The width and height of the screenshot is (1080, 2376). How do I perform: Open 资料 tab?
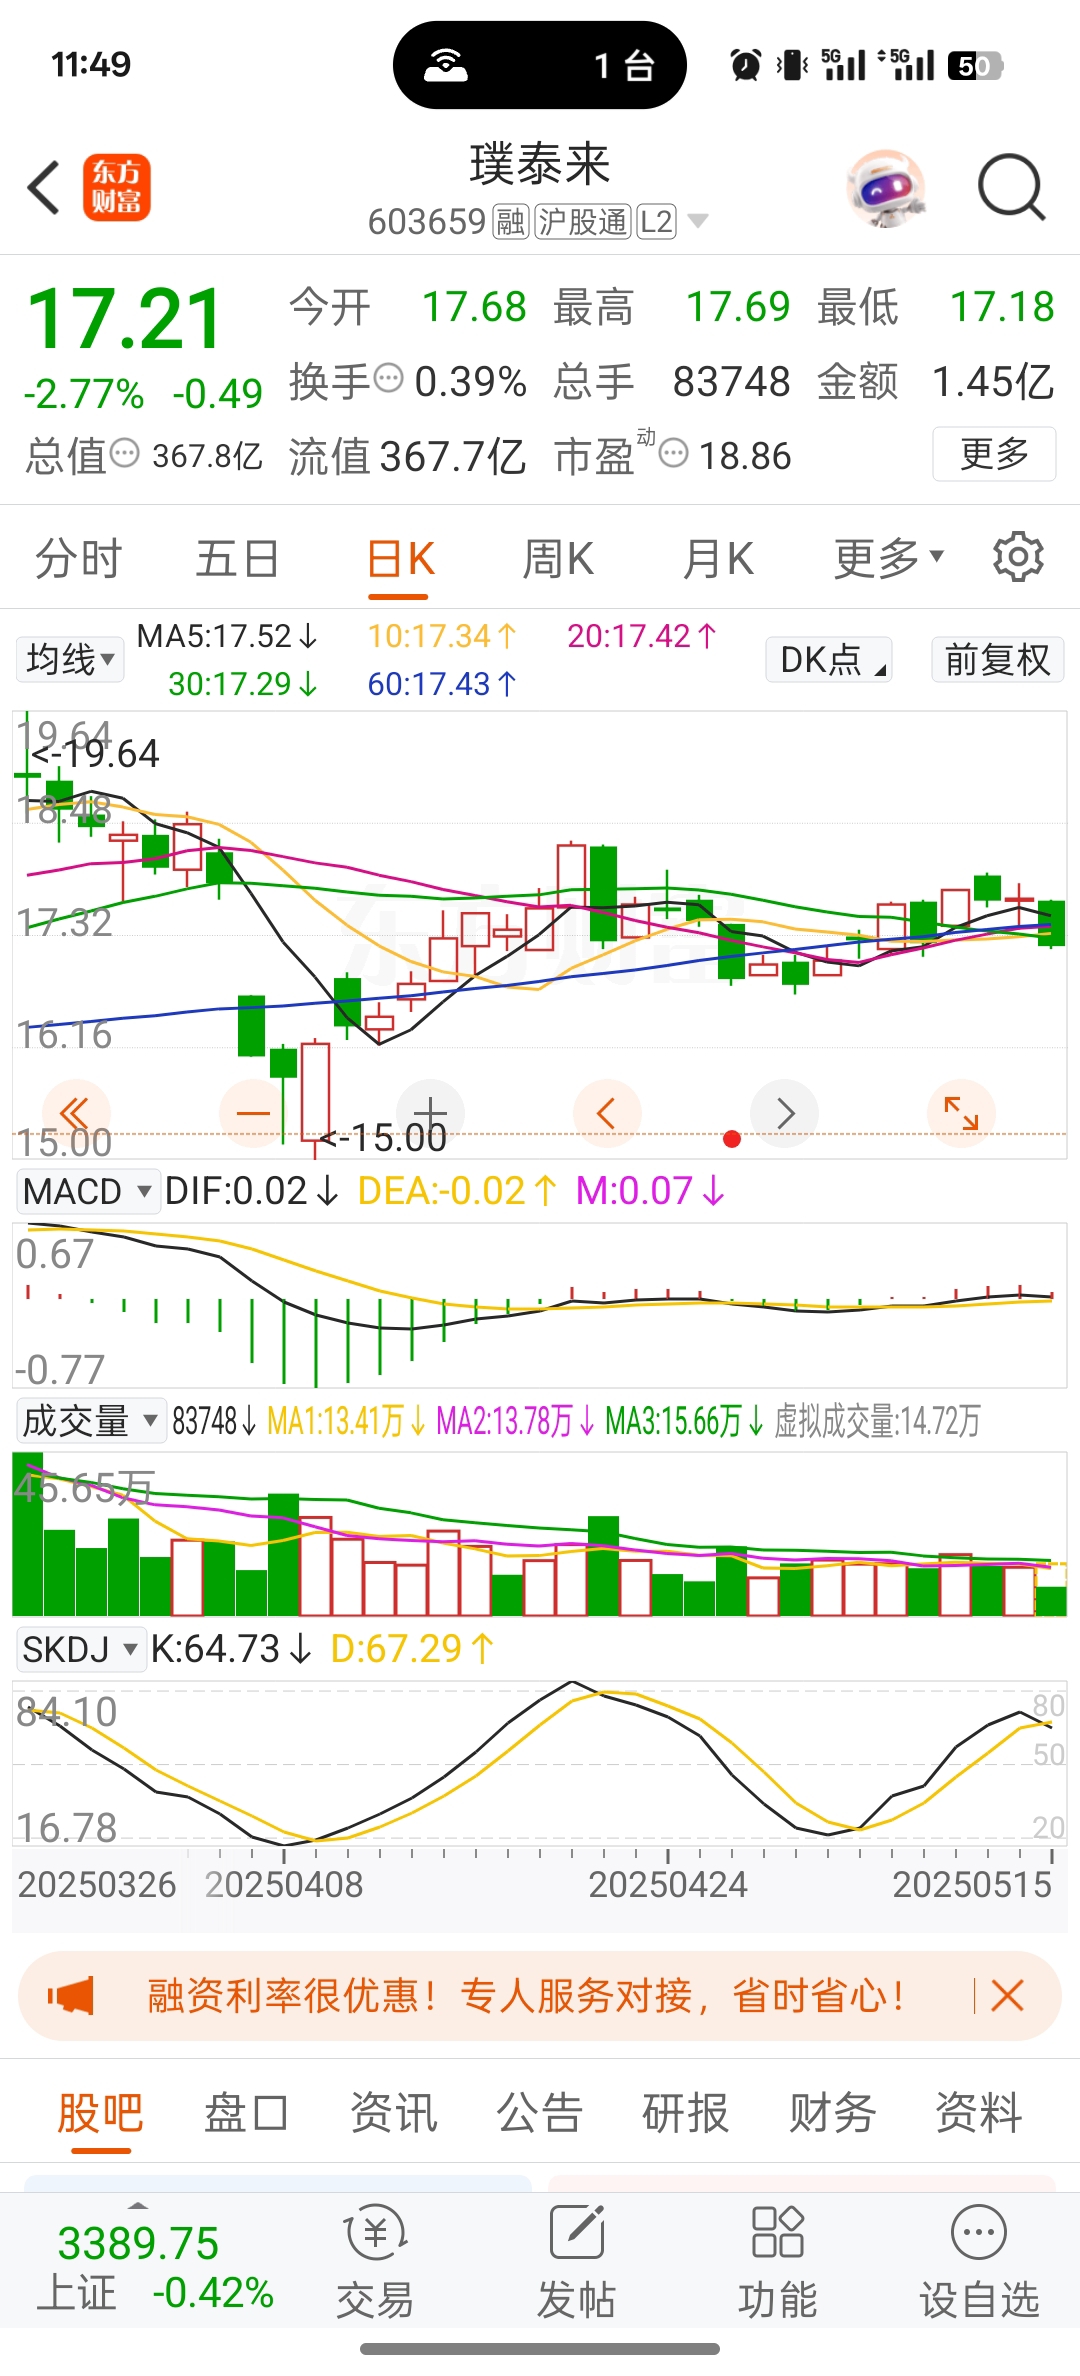tap(978, 2113)
